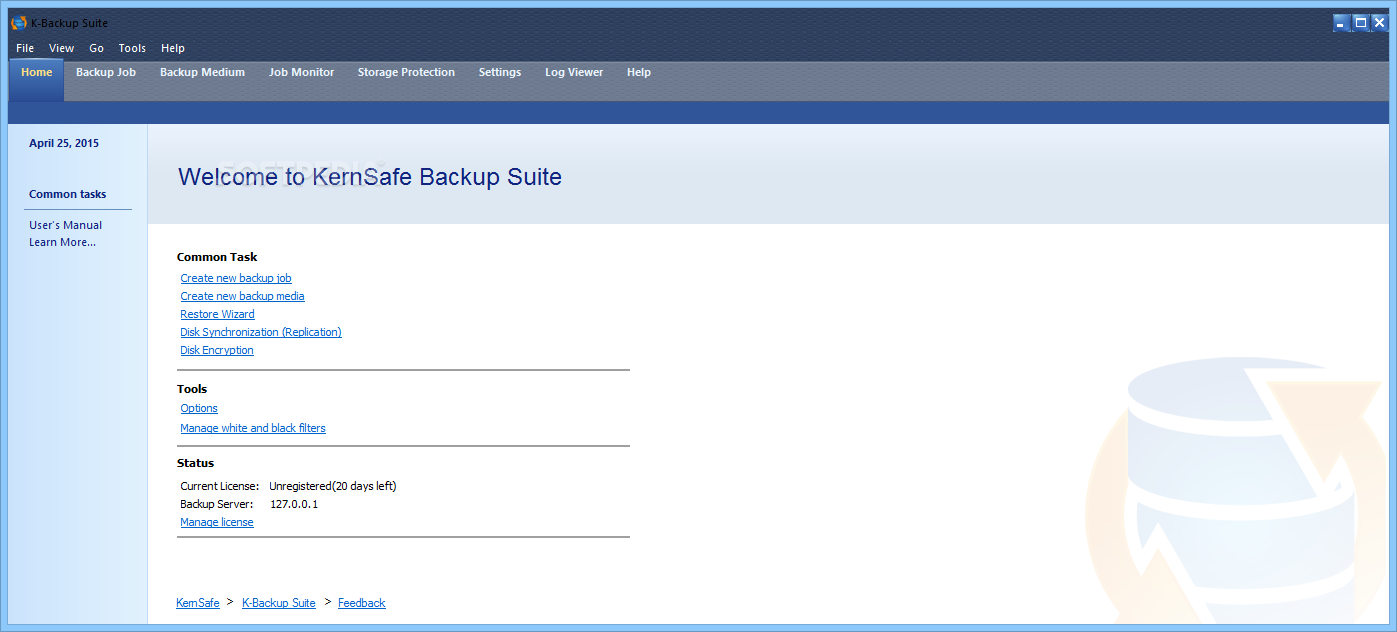Go to the Settings tab
Viewport: 1397px width, 632px height.
[500, 72]
